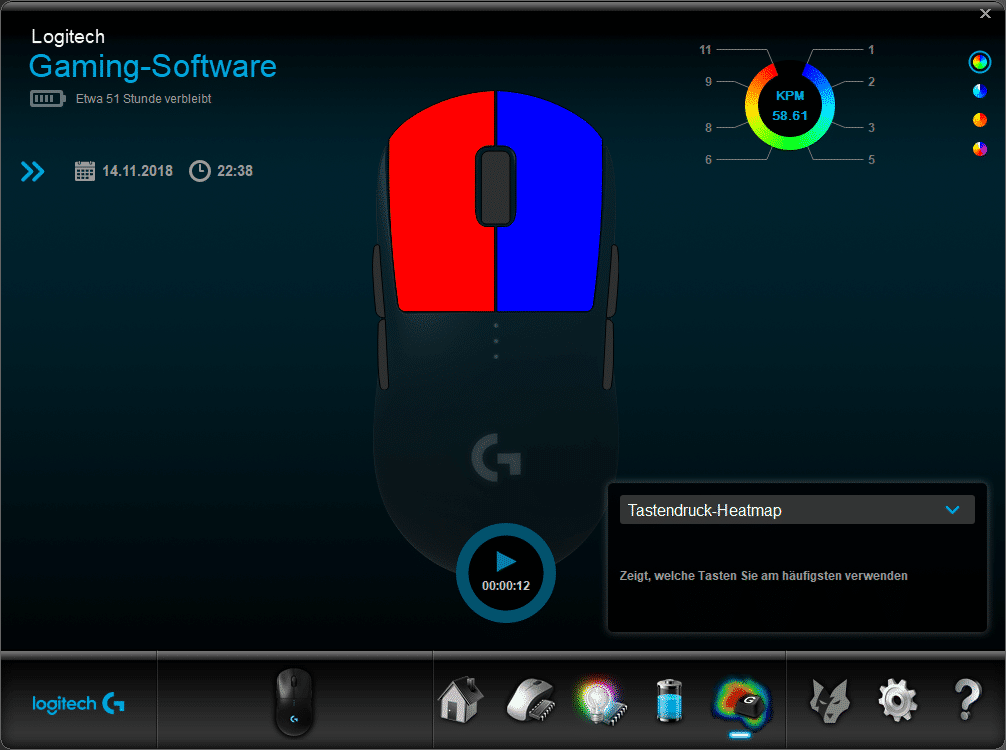This screenshot has width=1006, height=750.
Task: Open the Overwolf wolf-head icon
Action: (829, 700)
